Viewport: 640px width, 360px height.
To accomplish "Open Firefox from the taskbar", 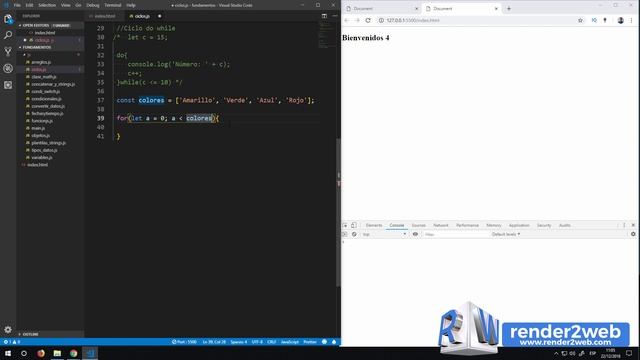I will click(41, 353).
